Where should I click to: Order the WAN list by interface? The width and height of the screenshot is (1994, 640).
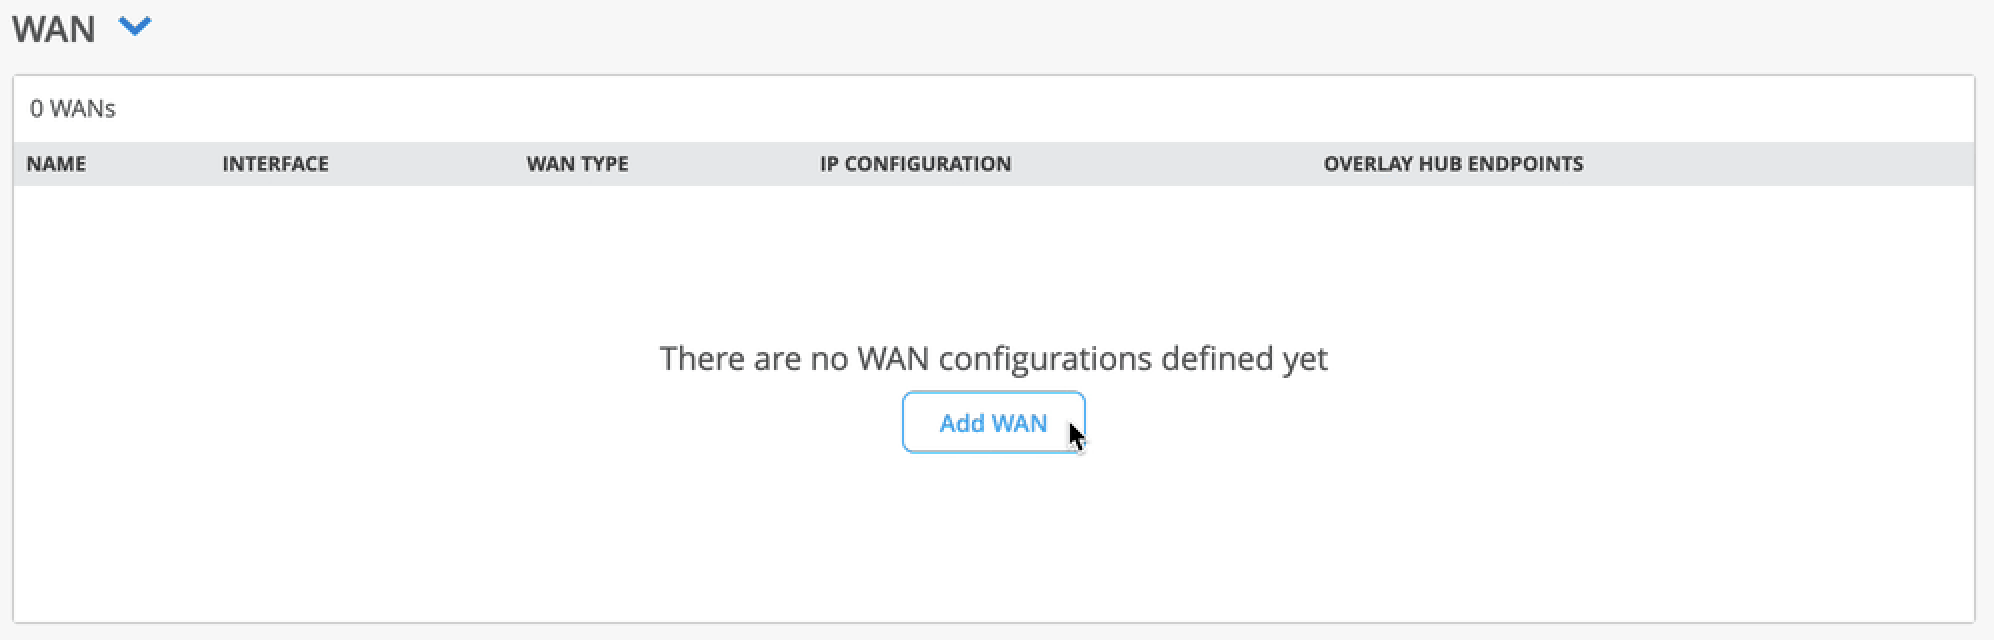coord(275,164)
